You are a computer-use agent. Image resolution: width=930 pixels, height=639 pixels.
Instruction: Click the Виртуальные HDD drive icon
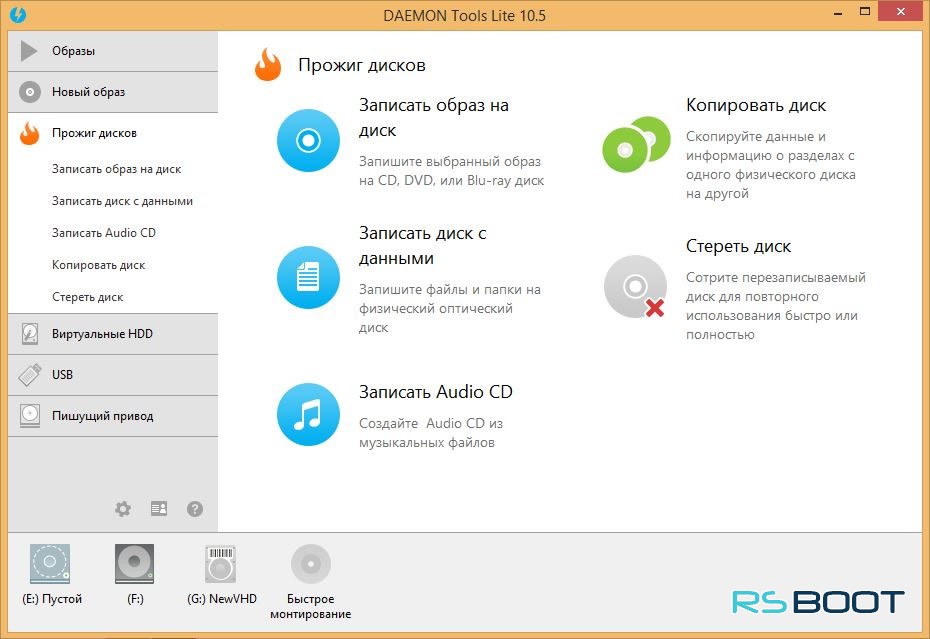click(30, 334)
